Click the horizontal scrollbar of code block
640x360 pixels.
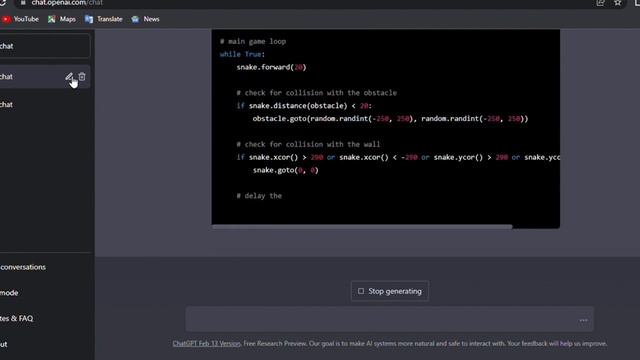[362, 227]
